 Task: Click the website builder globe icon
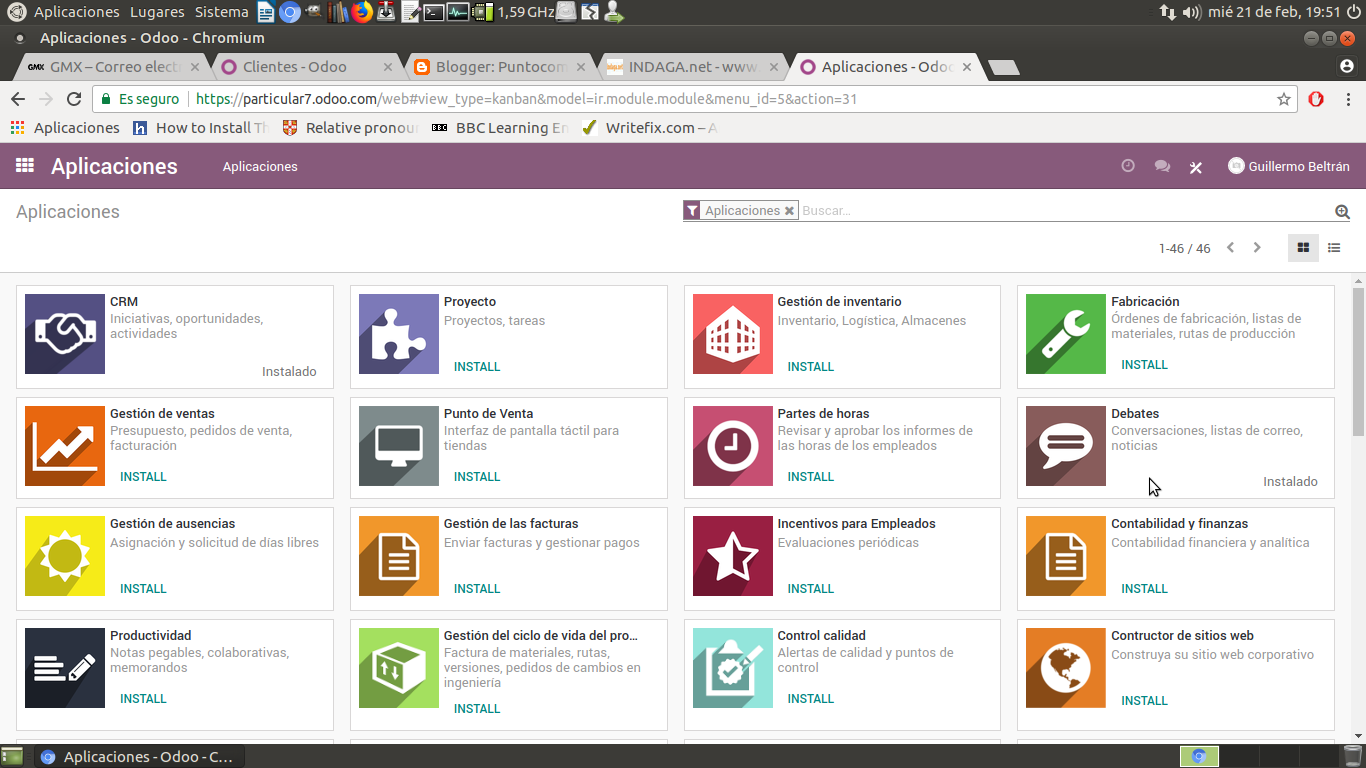coord(1066,668)
